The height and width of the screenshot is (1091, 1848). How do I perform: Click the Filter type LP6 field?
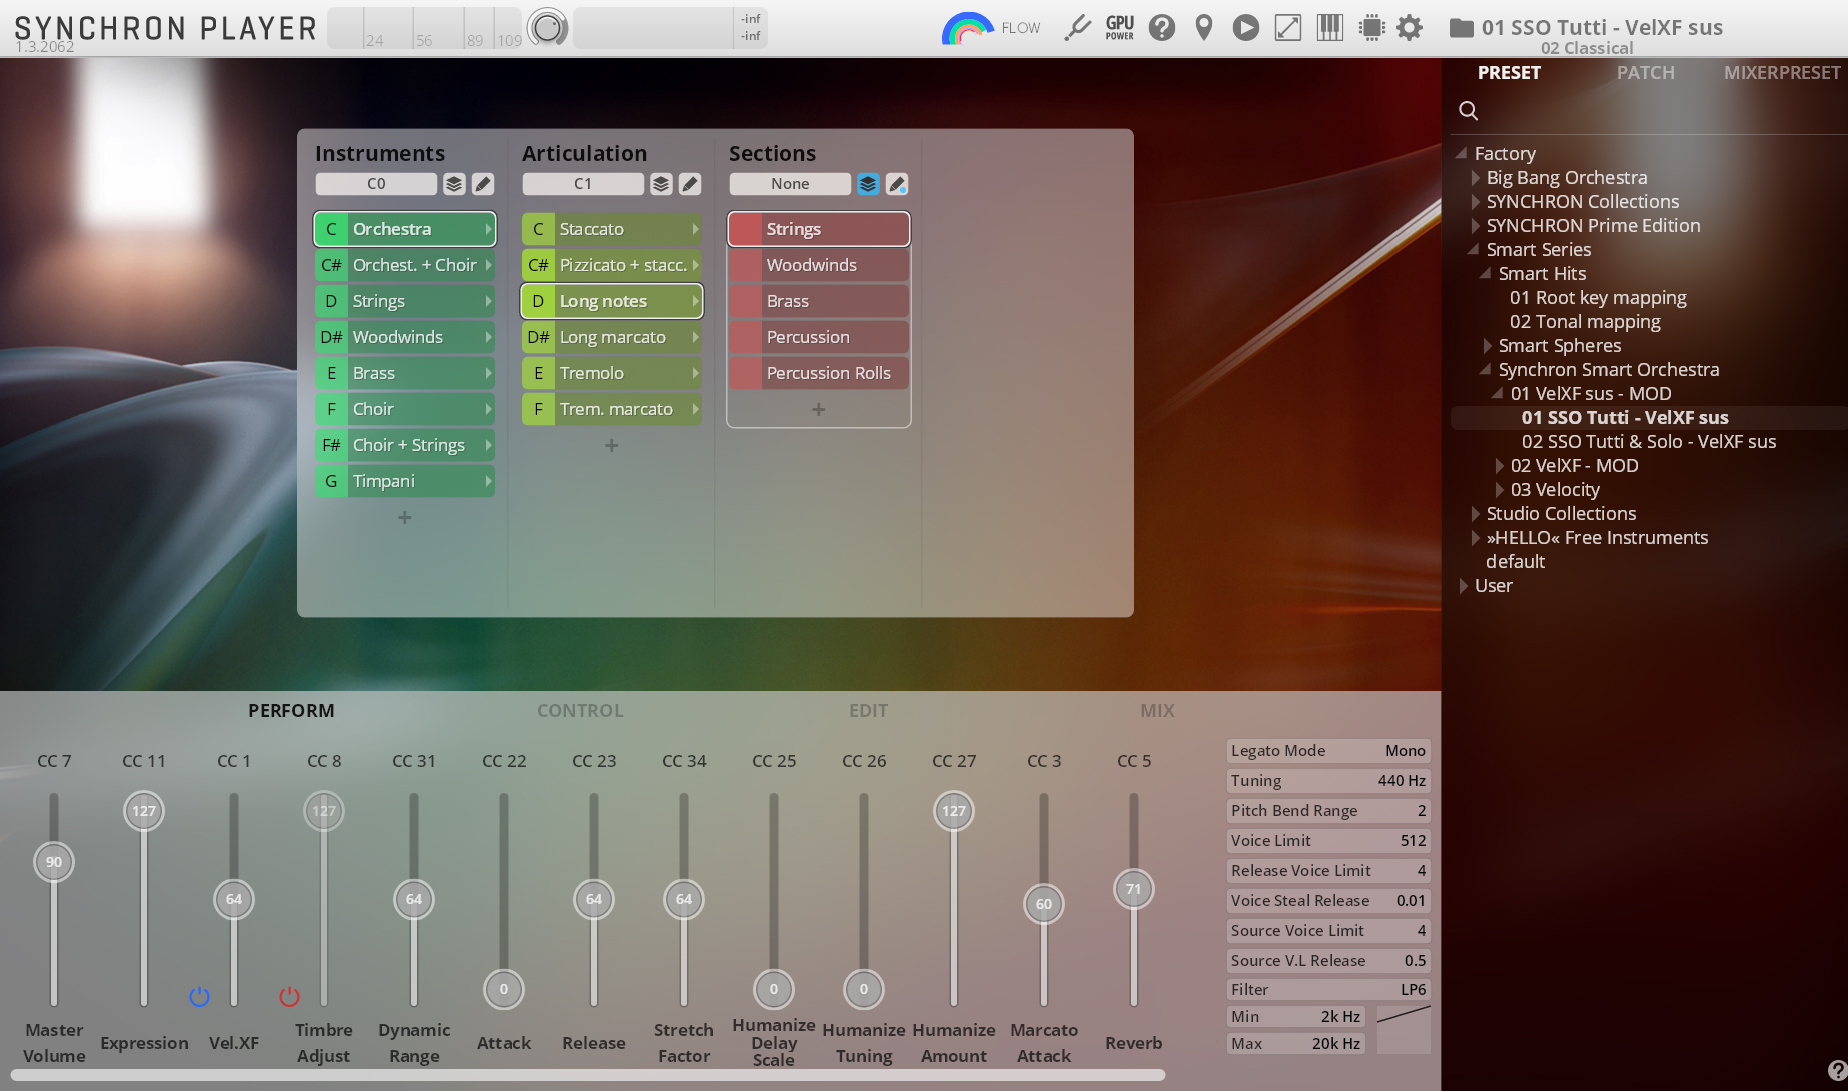coord(1328,990)
